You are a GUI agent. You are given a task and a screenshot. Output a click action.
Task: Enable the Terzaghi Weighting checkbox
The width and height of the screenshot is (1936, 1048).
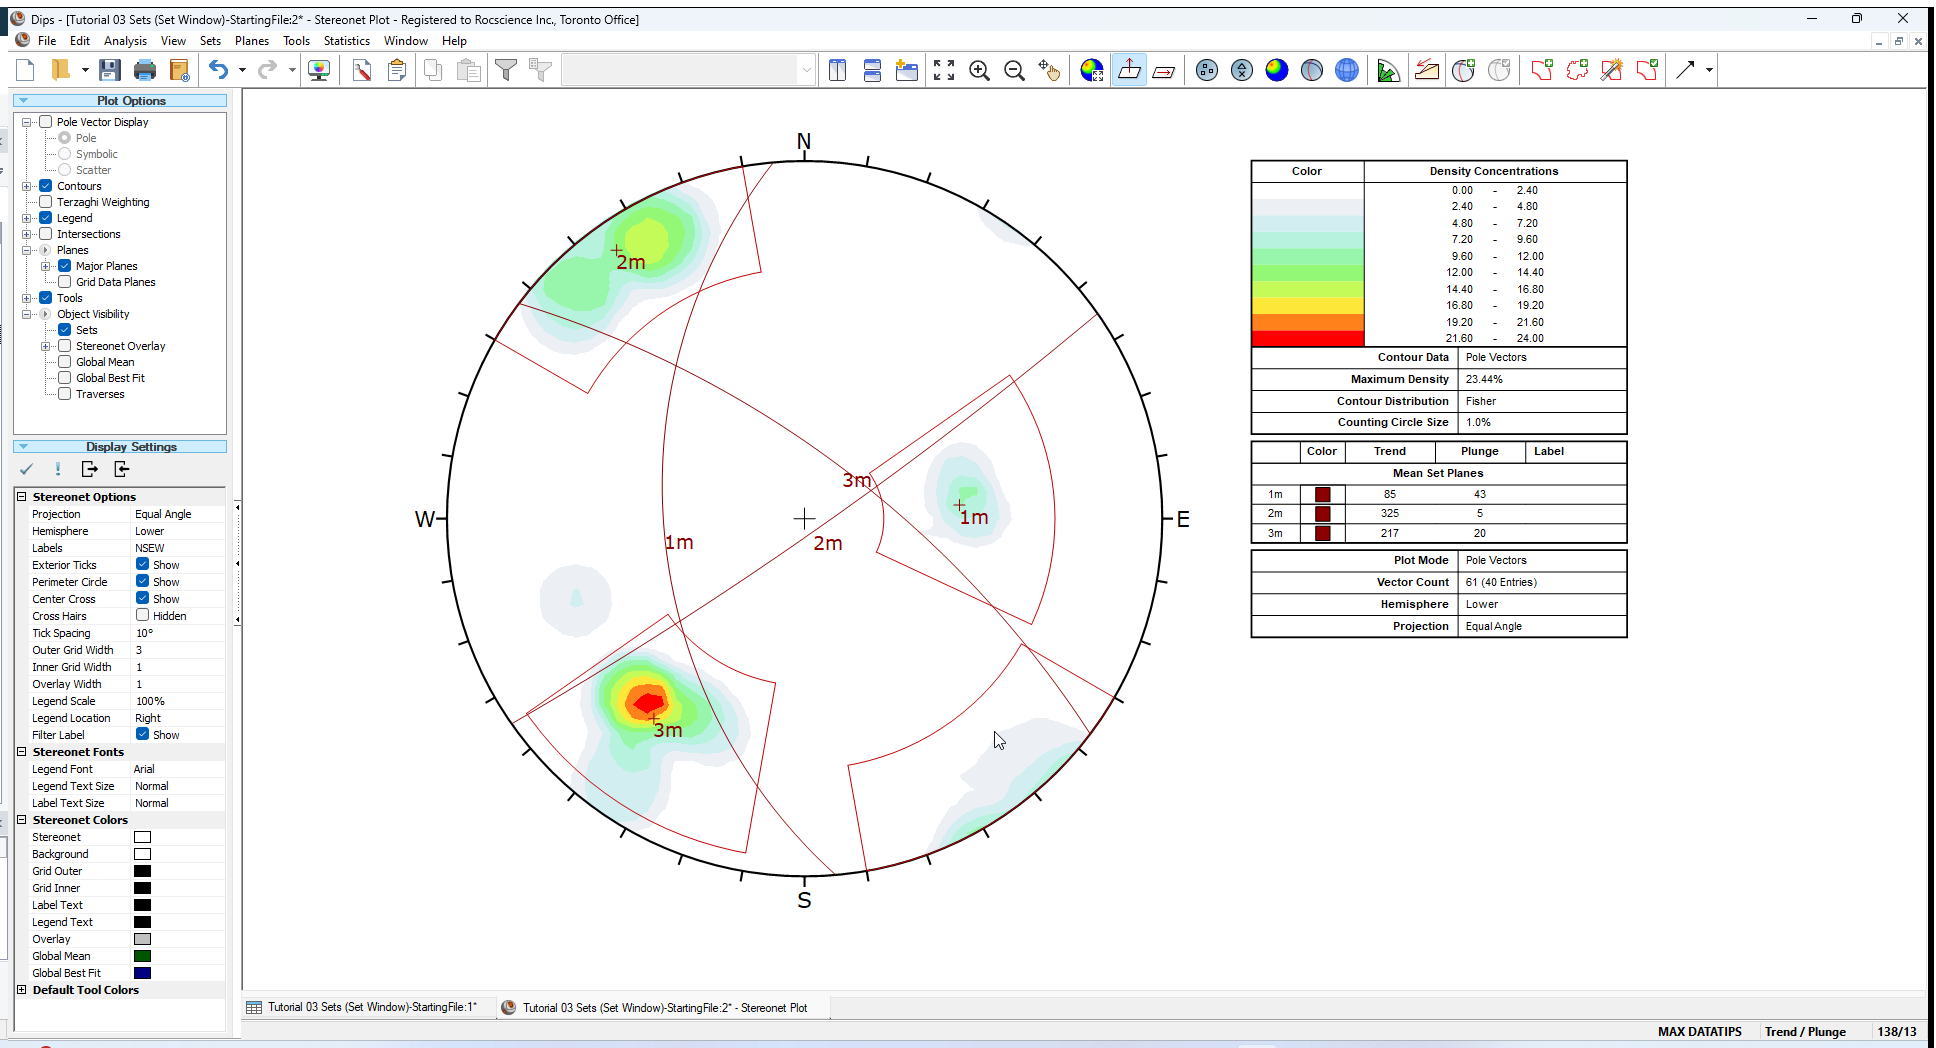tap(45, 201)
